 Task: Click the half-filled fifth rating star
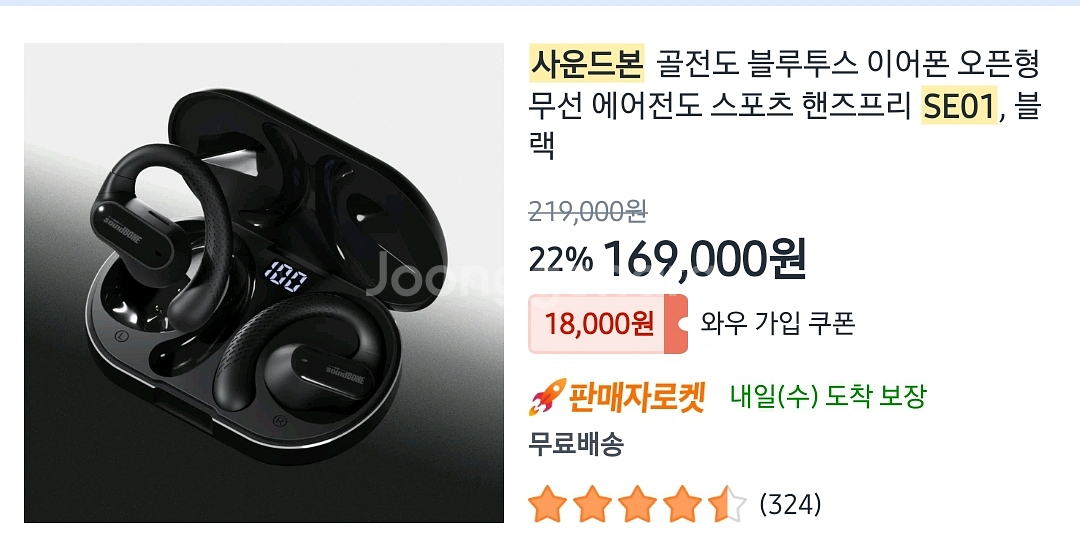[727, 504]
